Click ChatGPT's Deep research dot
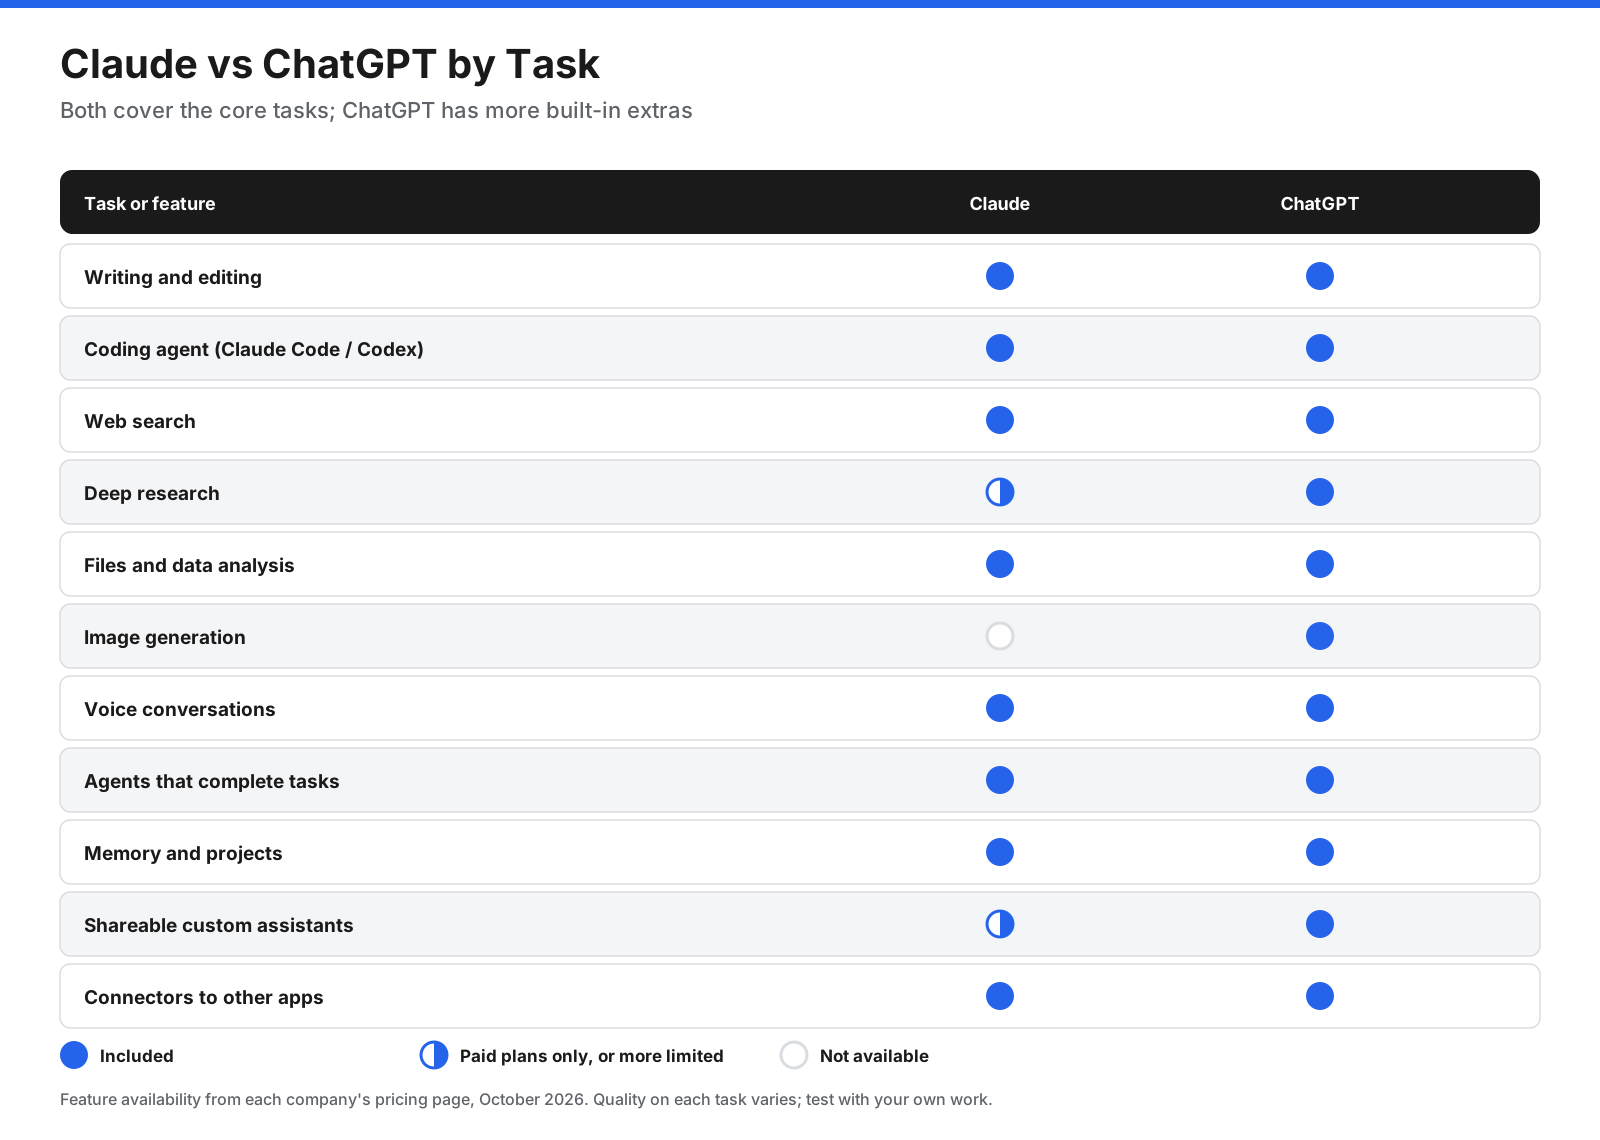 click(x=1320, y=492)
